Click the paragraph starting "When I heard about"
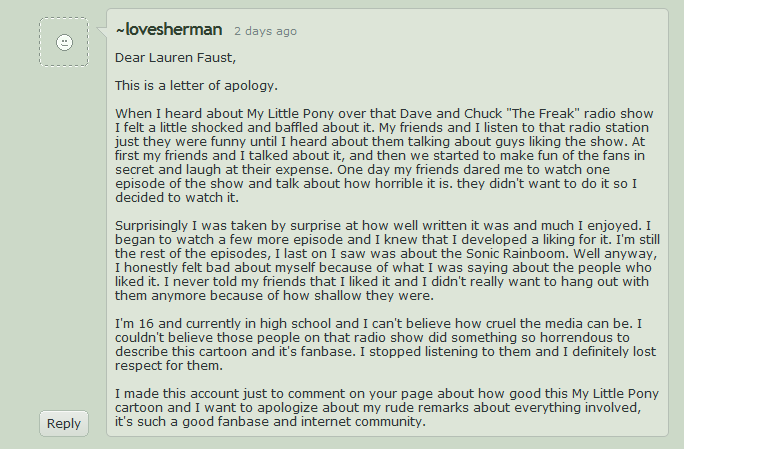Image resolution: width=777 pixels, height=449 pixels. click(386, 156)
